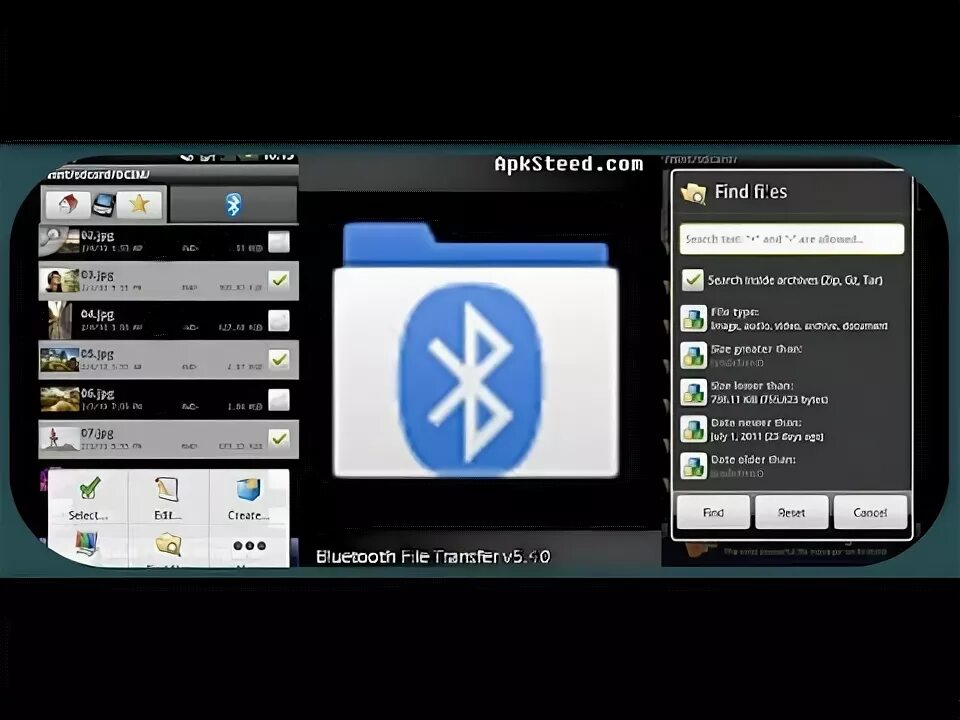
Task: Open the File type filter
Action: [x=792, y=319]
